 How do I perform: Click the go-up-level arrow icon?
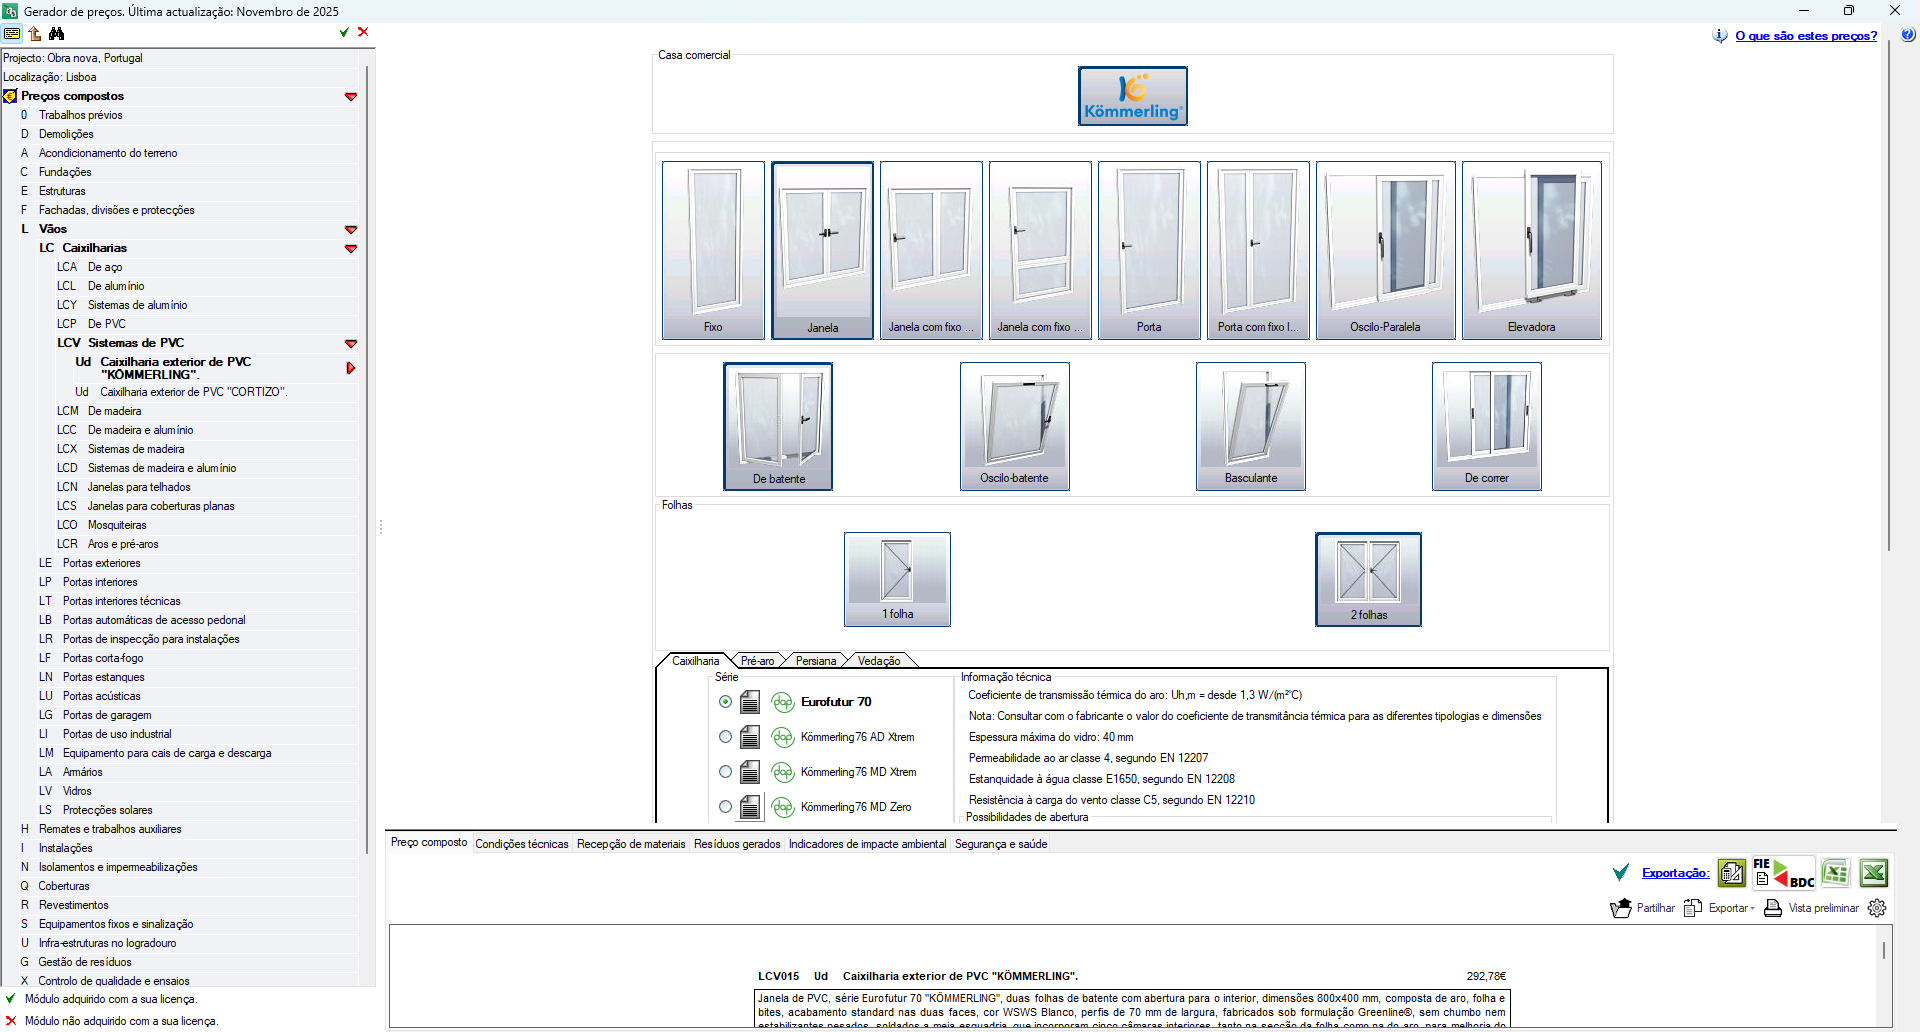pyautogui.click(x=35, y=33)
